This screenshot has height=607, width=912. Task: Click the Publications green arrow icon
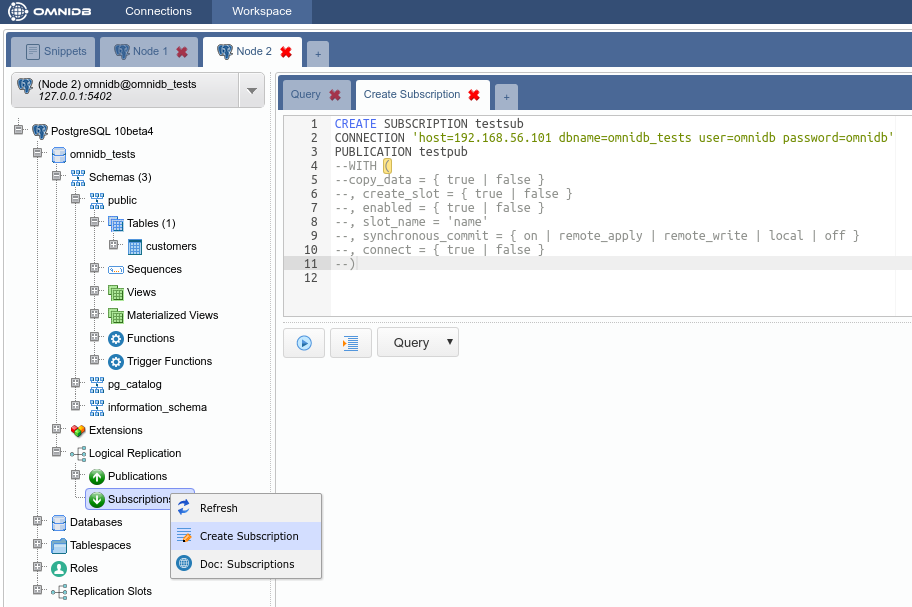click(x=97, y=477)
